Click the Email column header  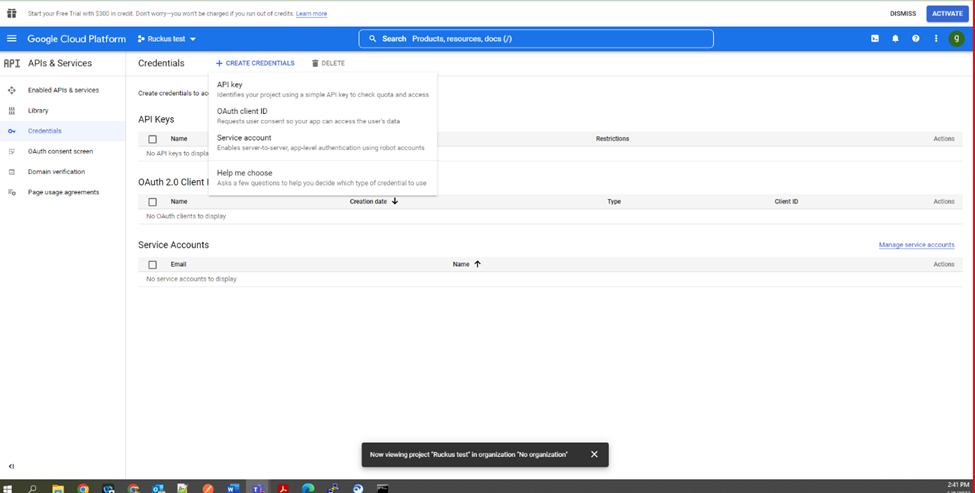178,264
